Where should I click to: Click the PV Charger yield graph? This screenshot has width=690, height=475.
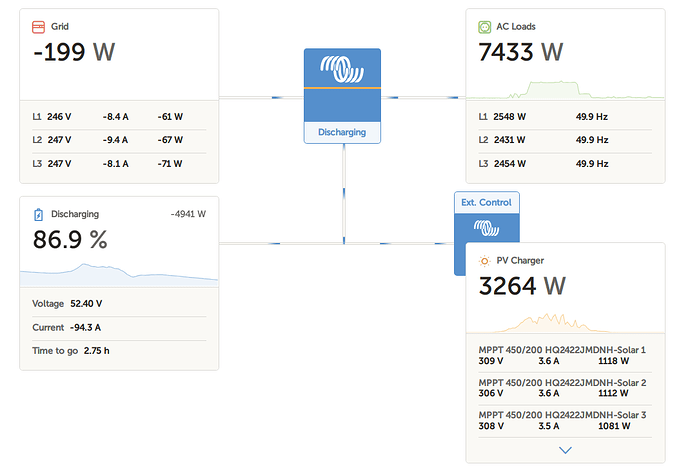coord(565,323)
